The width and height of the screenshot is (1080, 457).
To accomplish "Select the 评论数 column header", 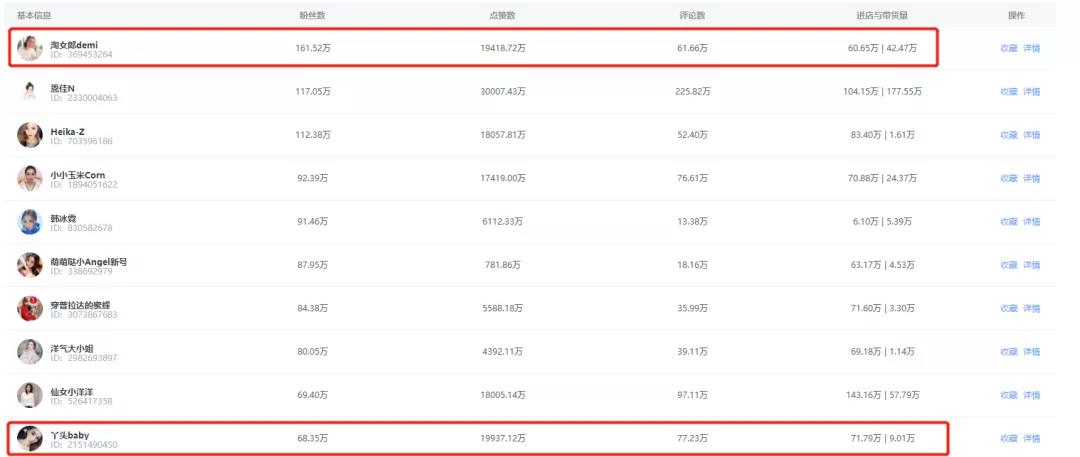I will [692, 15].
